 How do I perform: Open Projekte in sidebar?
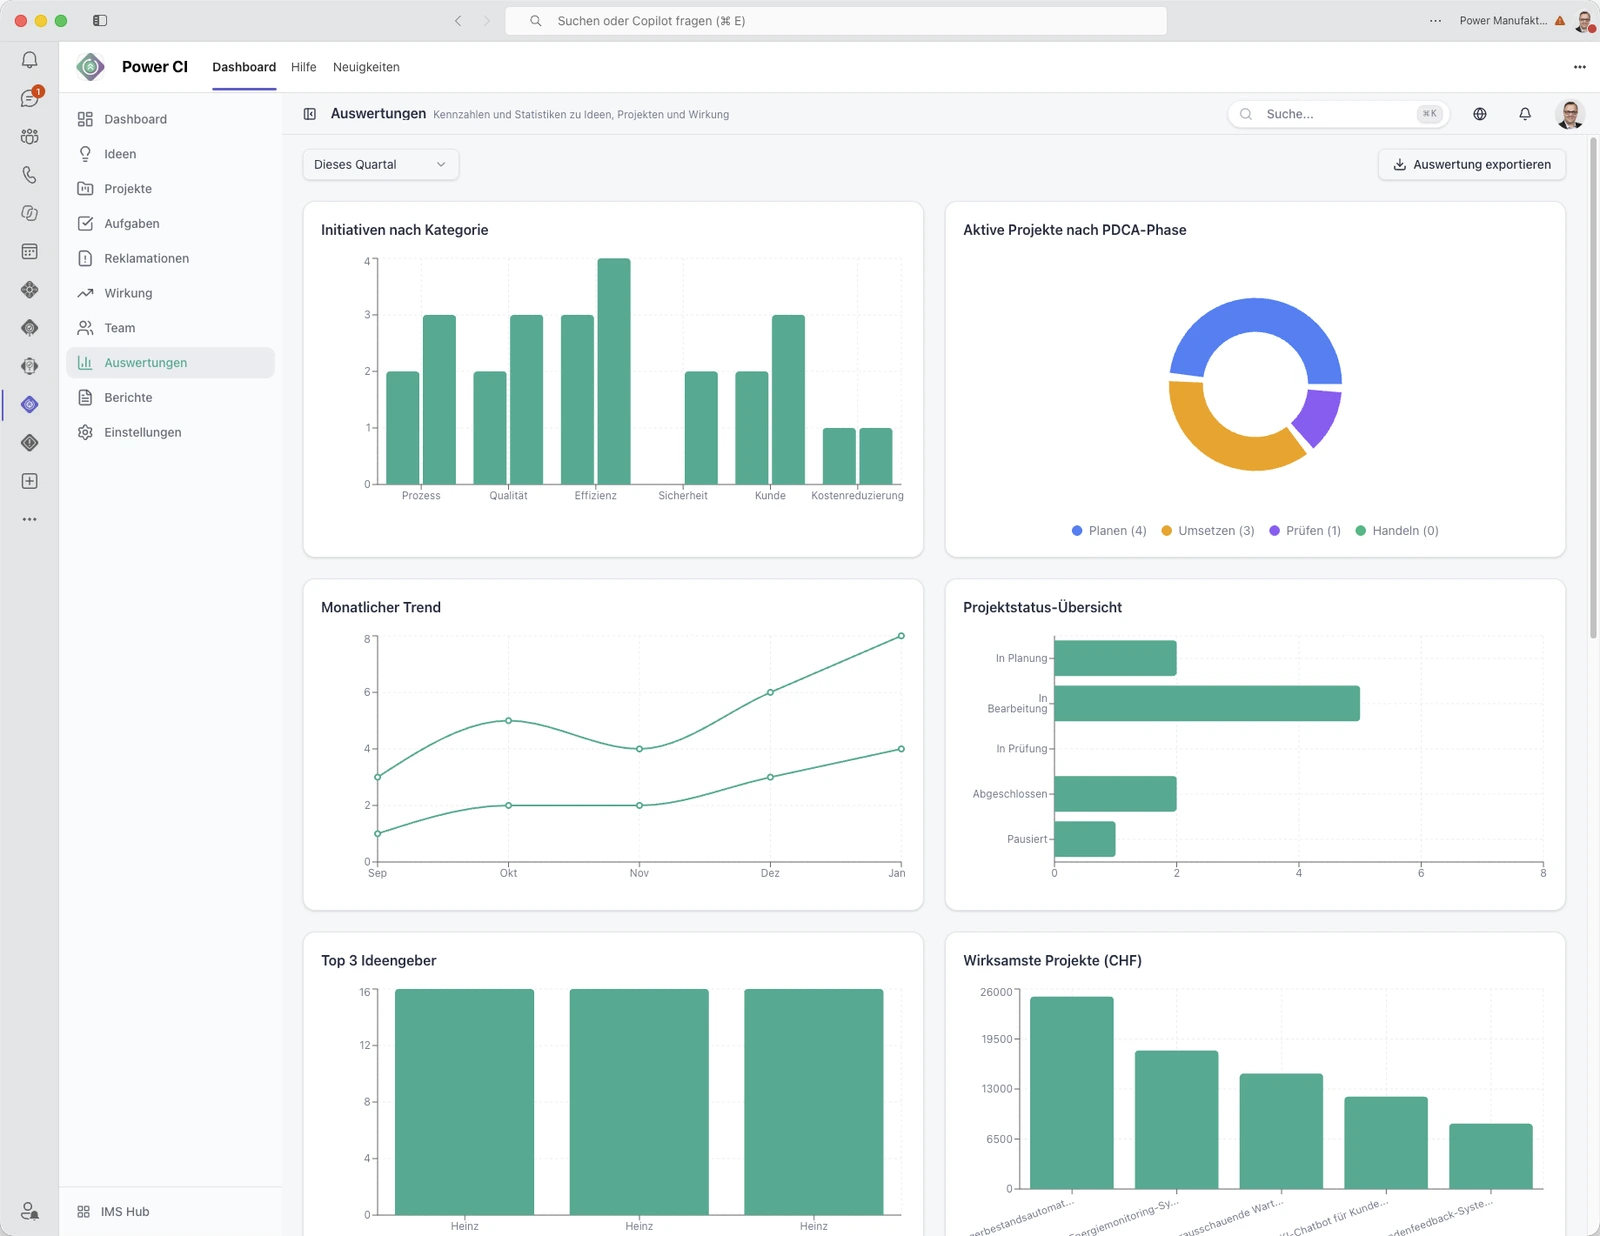170,189
